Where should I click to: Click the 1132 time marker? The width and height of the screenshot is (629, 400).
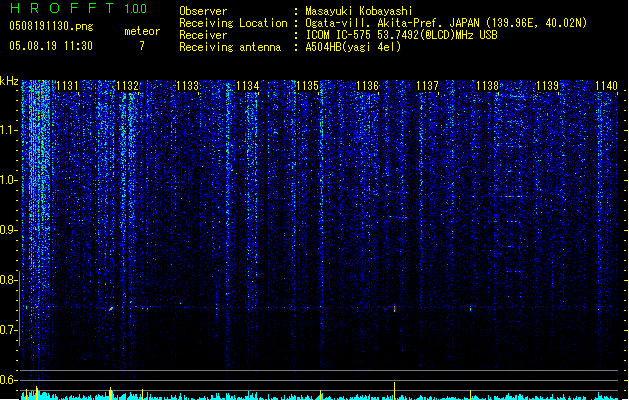127,86
